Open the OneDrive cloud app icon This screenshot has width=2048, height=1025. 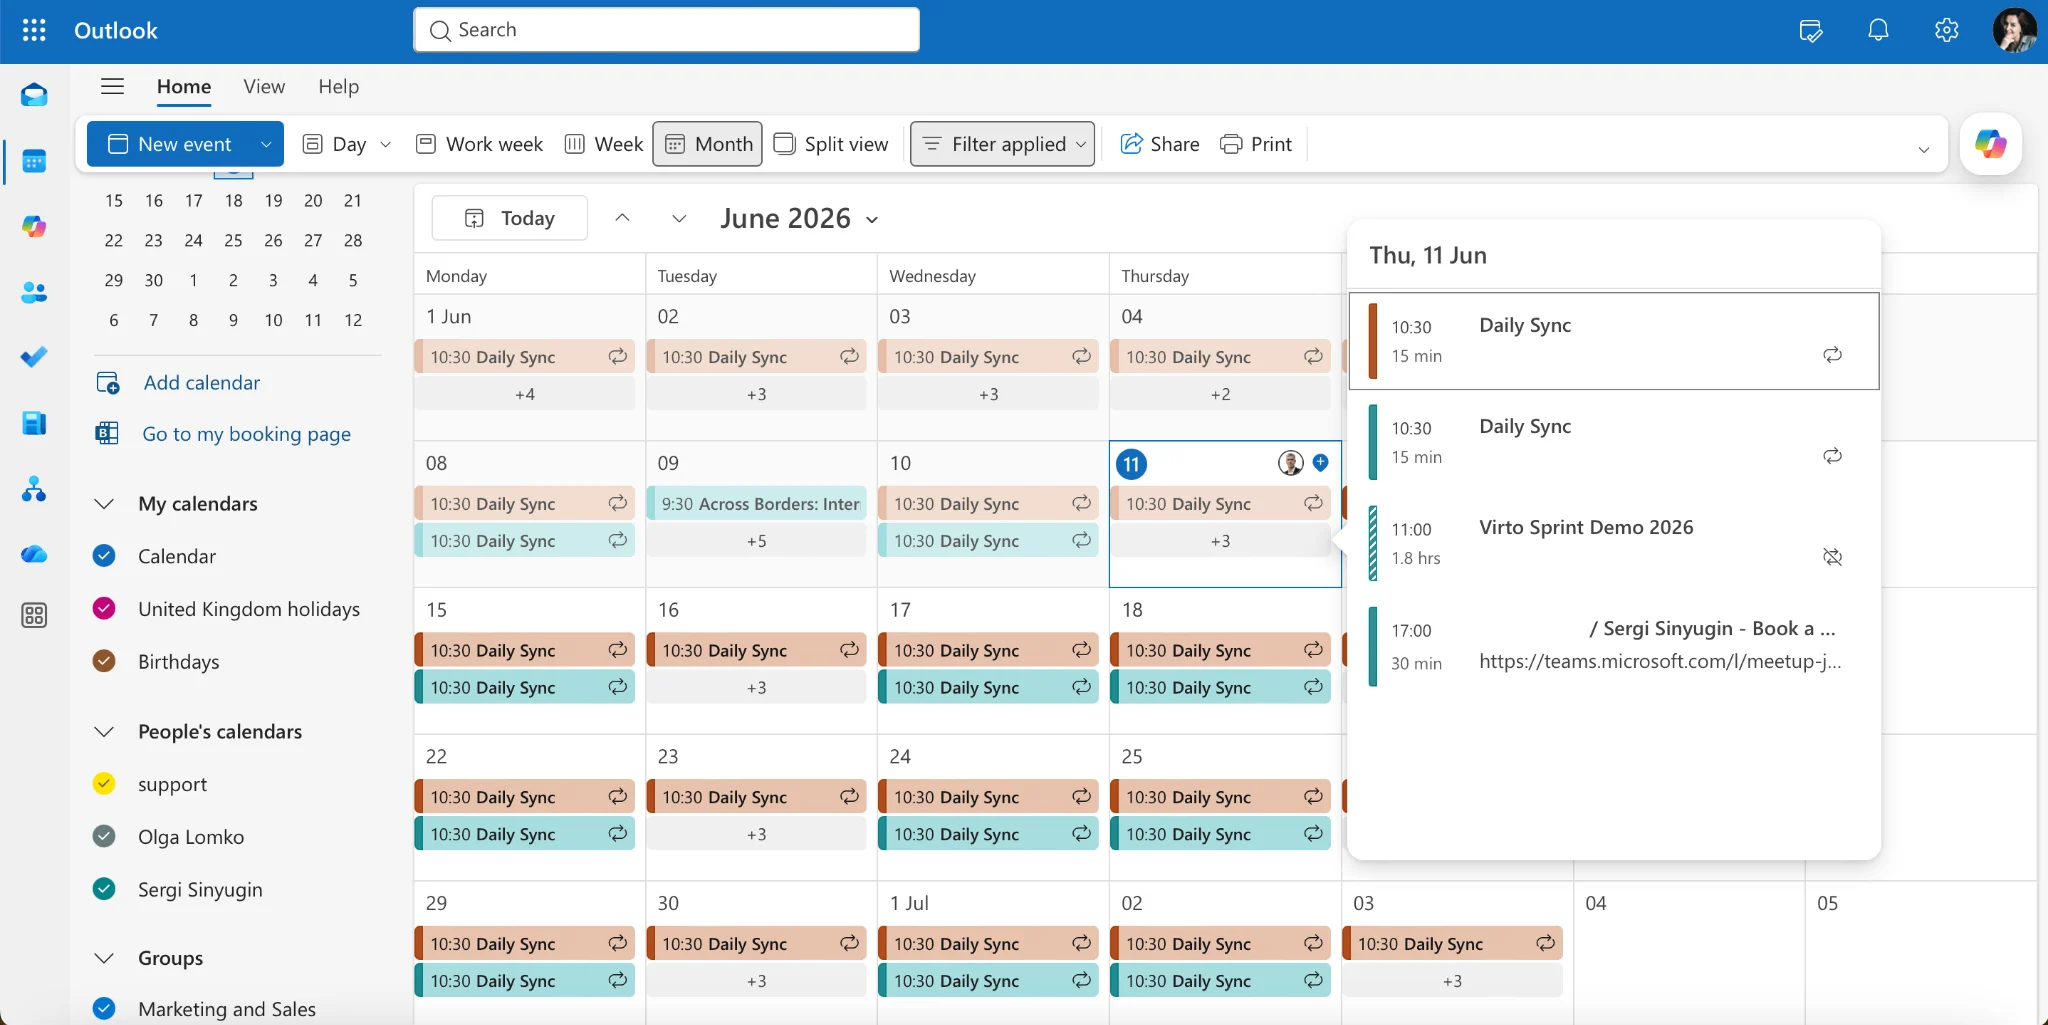point(34,554)
